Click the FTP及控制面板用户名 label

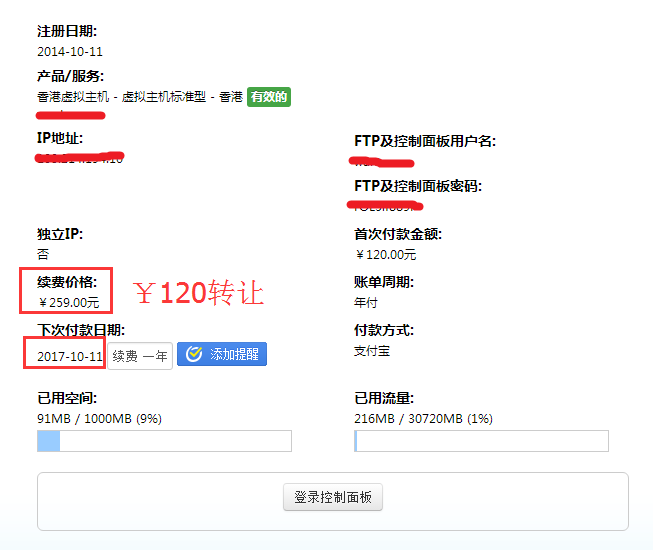[x=425, y=141]
